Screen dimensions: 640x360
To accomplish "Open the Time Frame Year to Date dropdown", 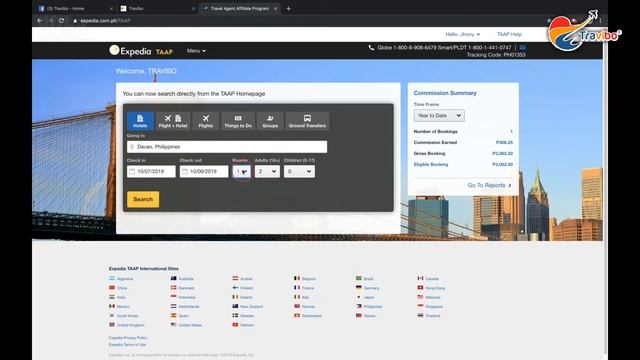I will tap(439, 116).
